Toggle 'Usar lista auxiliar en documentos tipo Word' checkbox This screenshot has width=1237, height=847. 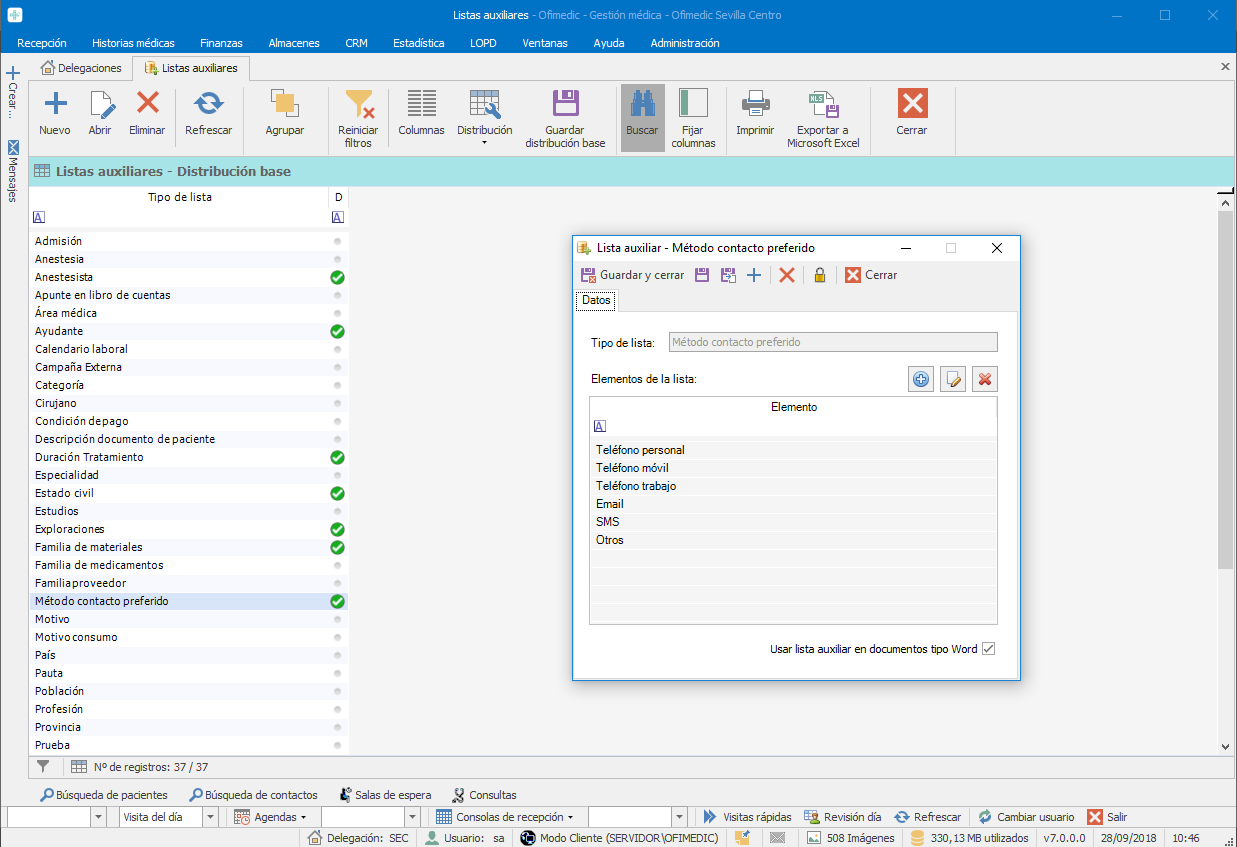tap(988, 649)
